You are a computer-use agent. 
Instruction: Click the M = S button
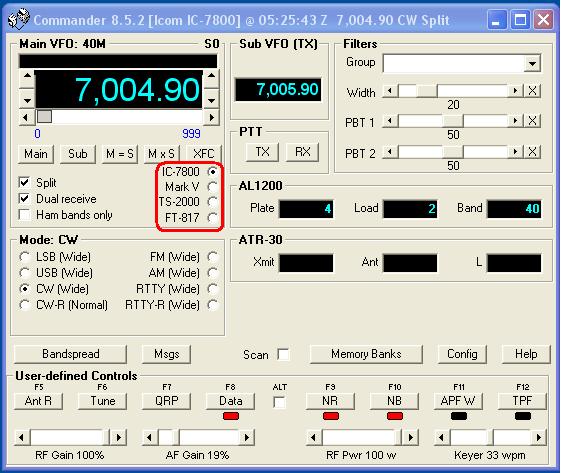(x=120, y=154)
